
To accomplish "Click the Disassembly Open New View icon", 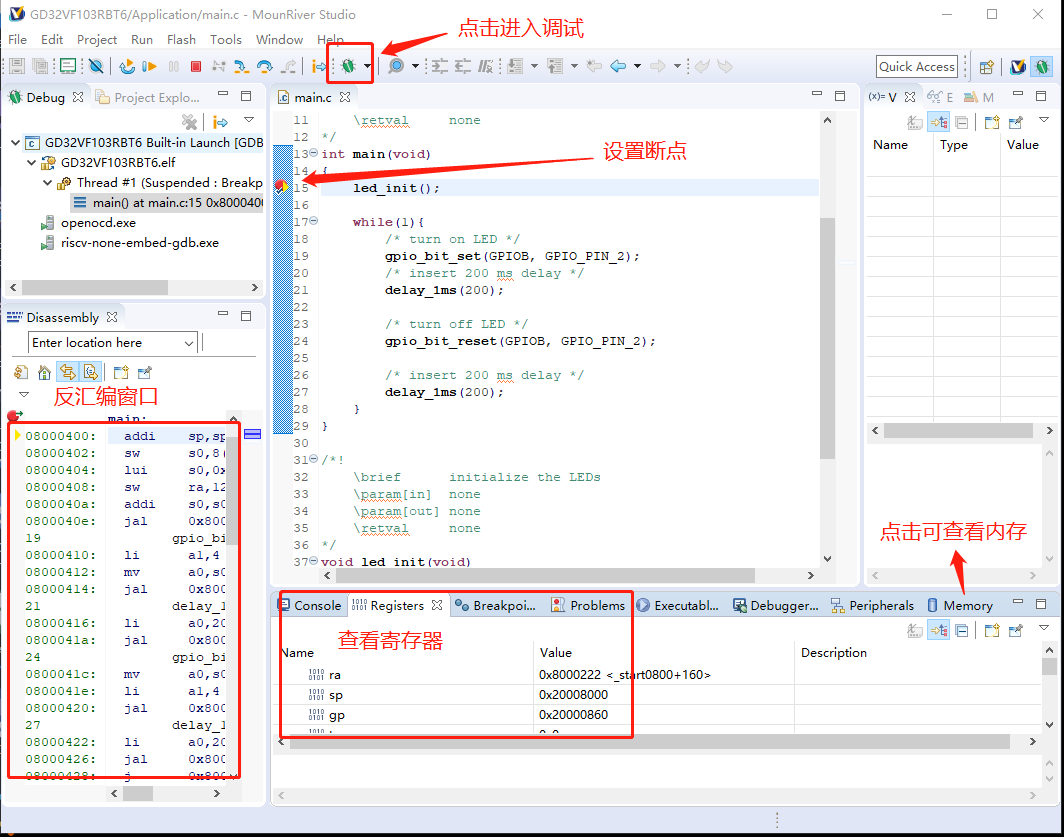I will click(x=121, y=372).
